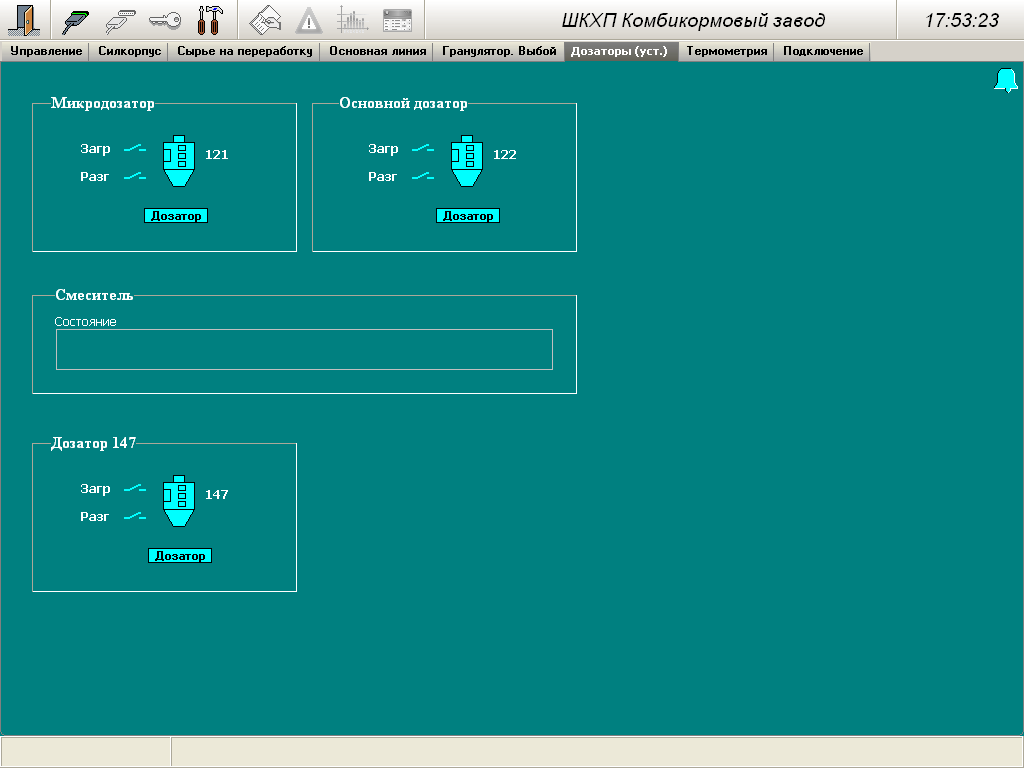The height and width of the screenshot is (768, 1024).
Task: Toggle Загр switch of Микродозатор
Action: click(134, 149)
